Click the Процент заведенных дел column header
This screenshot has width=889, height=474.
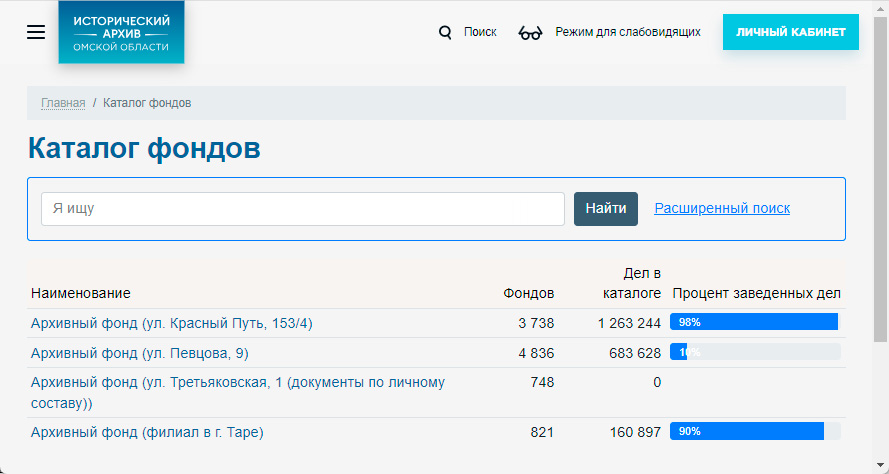(x=756, y=293)
